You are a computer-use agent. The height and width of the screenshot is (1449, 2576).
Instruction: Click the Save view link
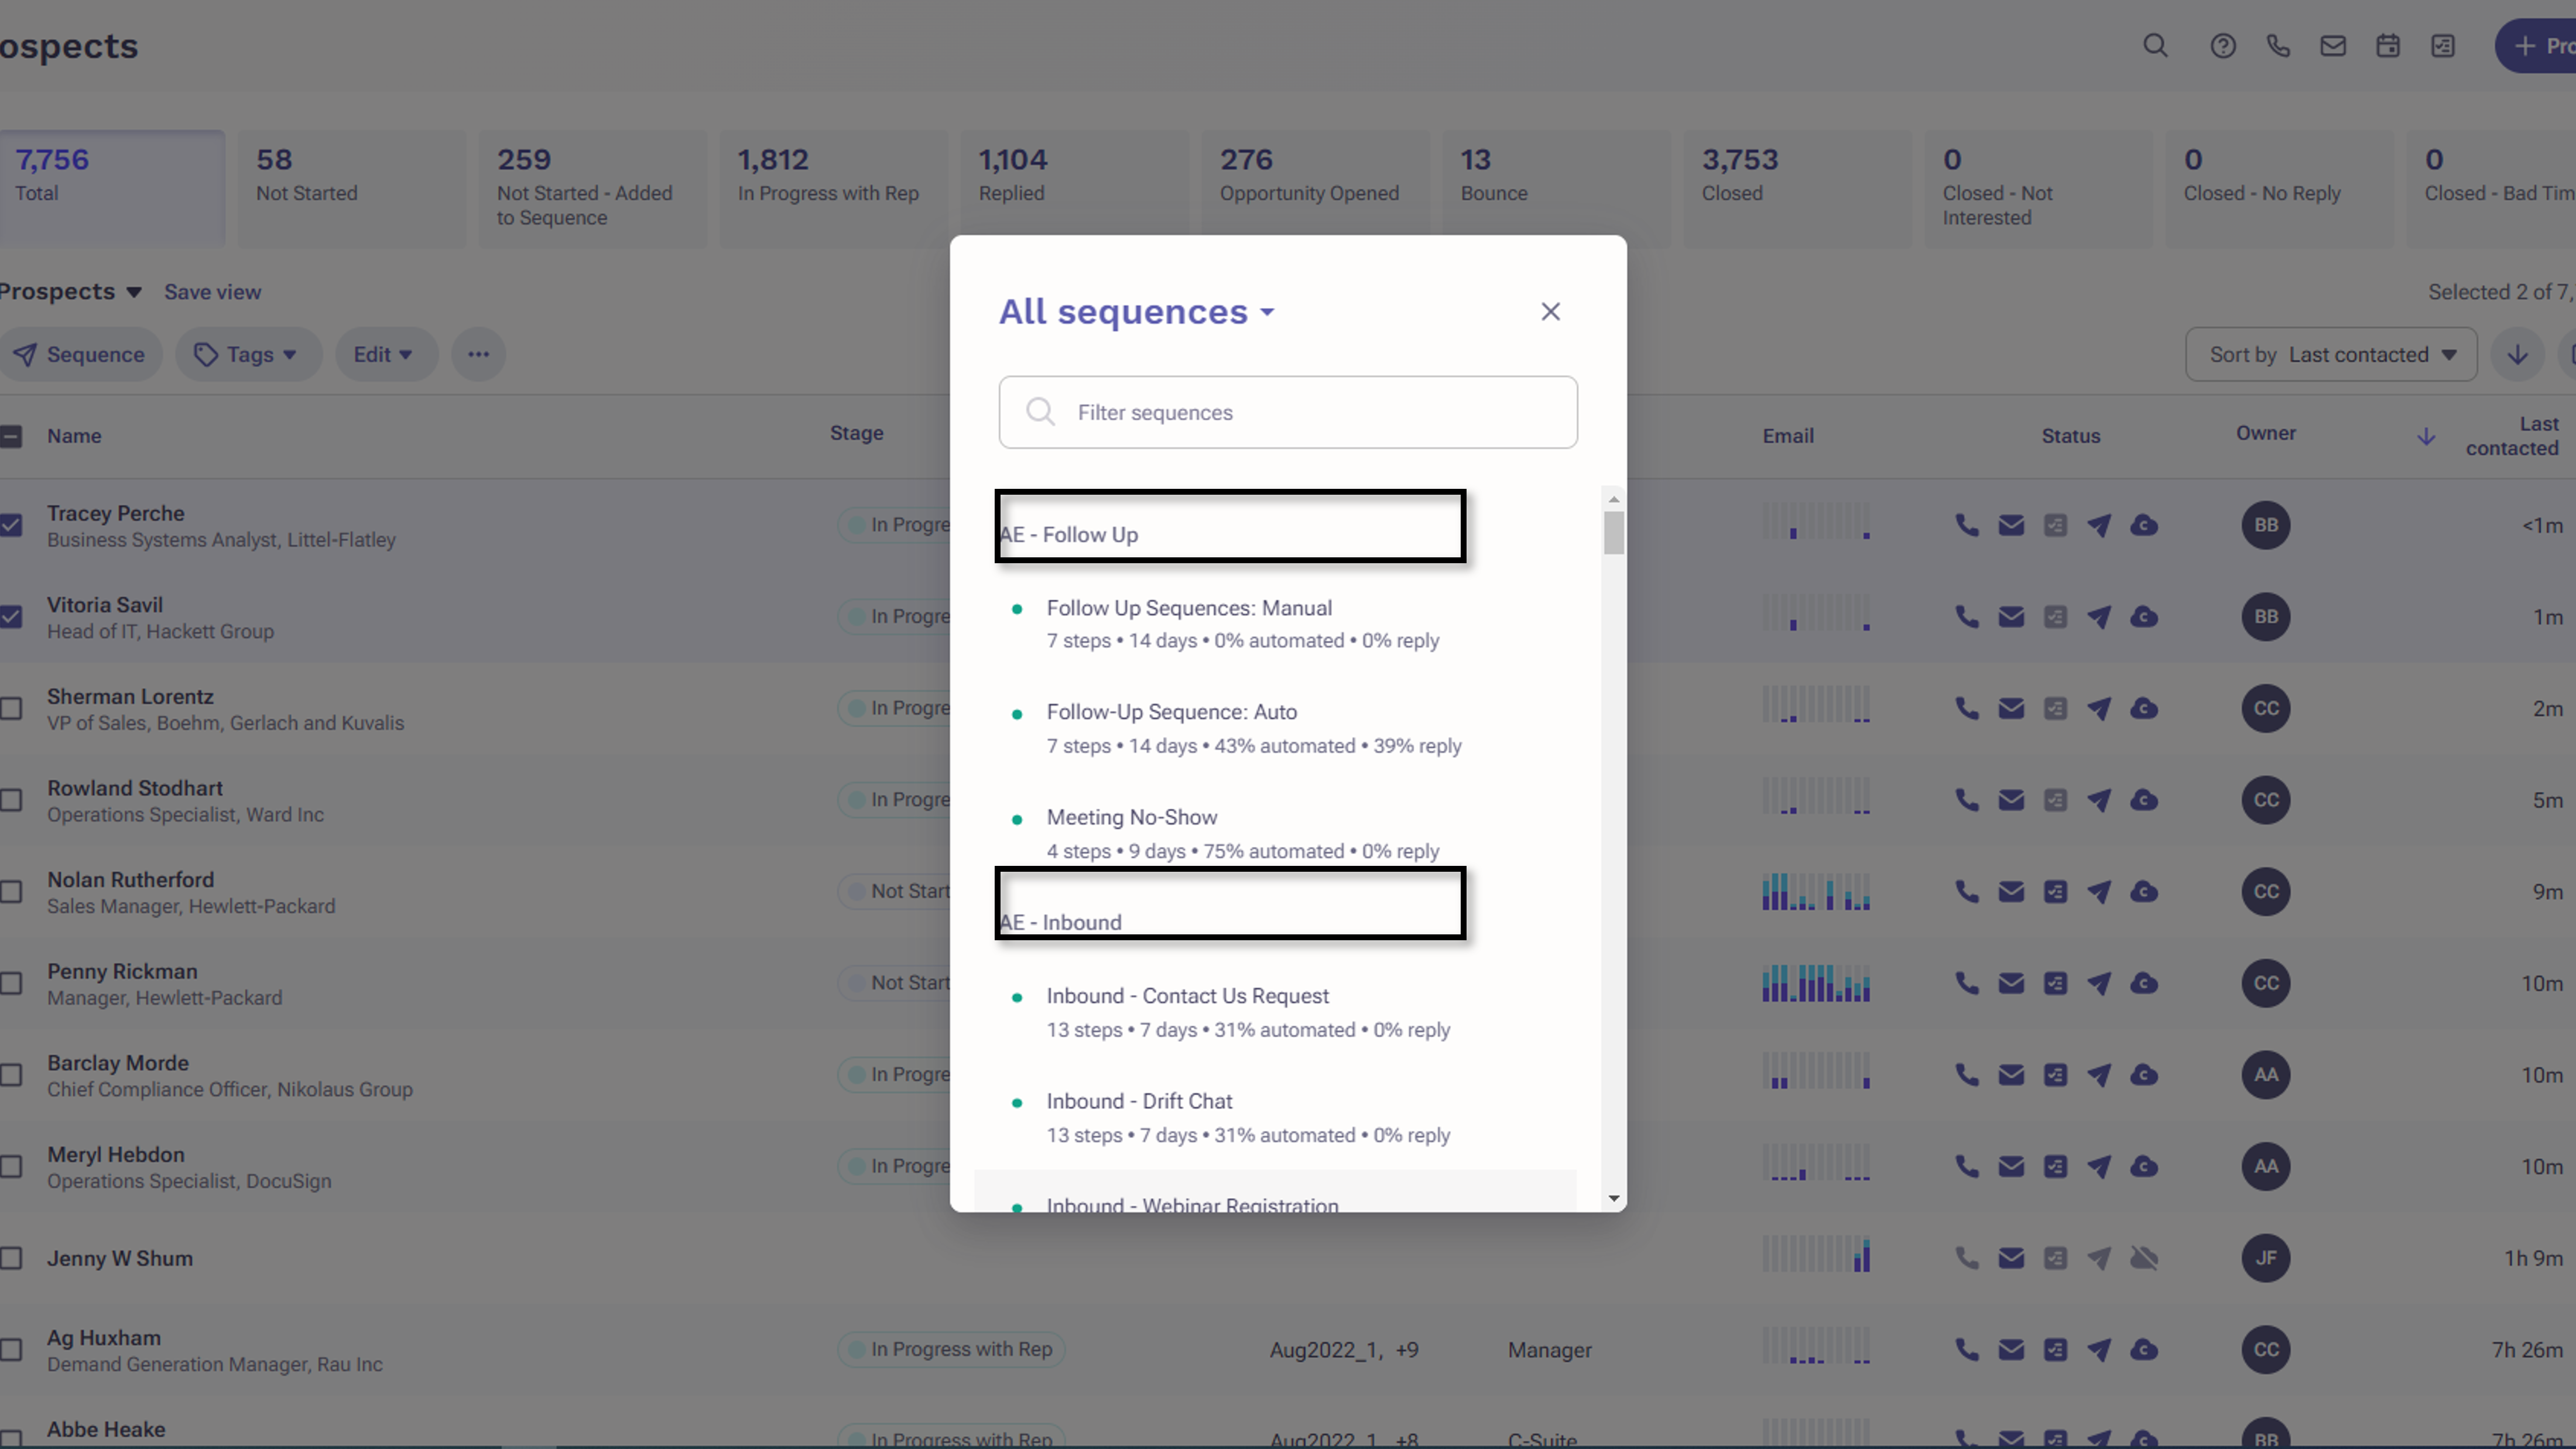click(x=212, y=291)
